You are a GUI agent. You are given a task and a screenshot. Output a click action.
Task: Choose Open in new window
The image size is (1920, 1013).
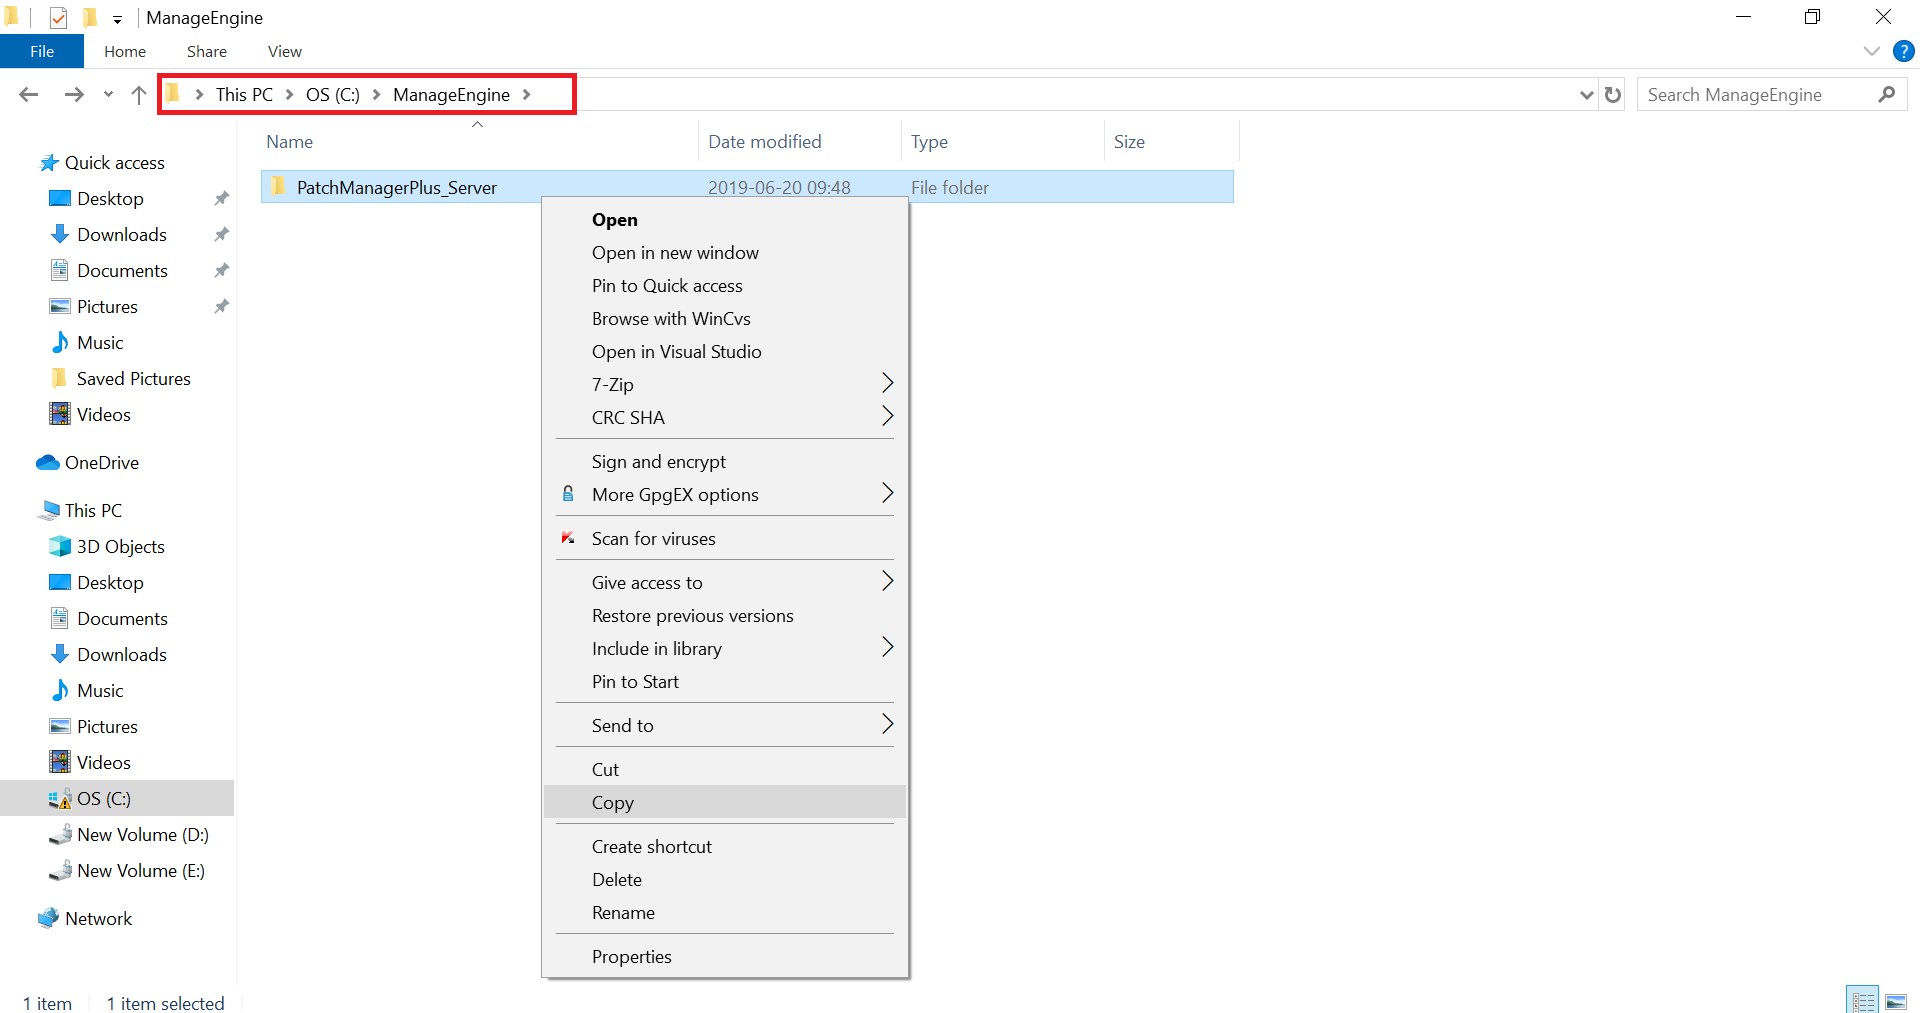(x=725, y=253)
